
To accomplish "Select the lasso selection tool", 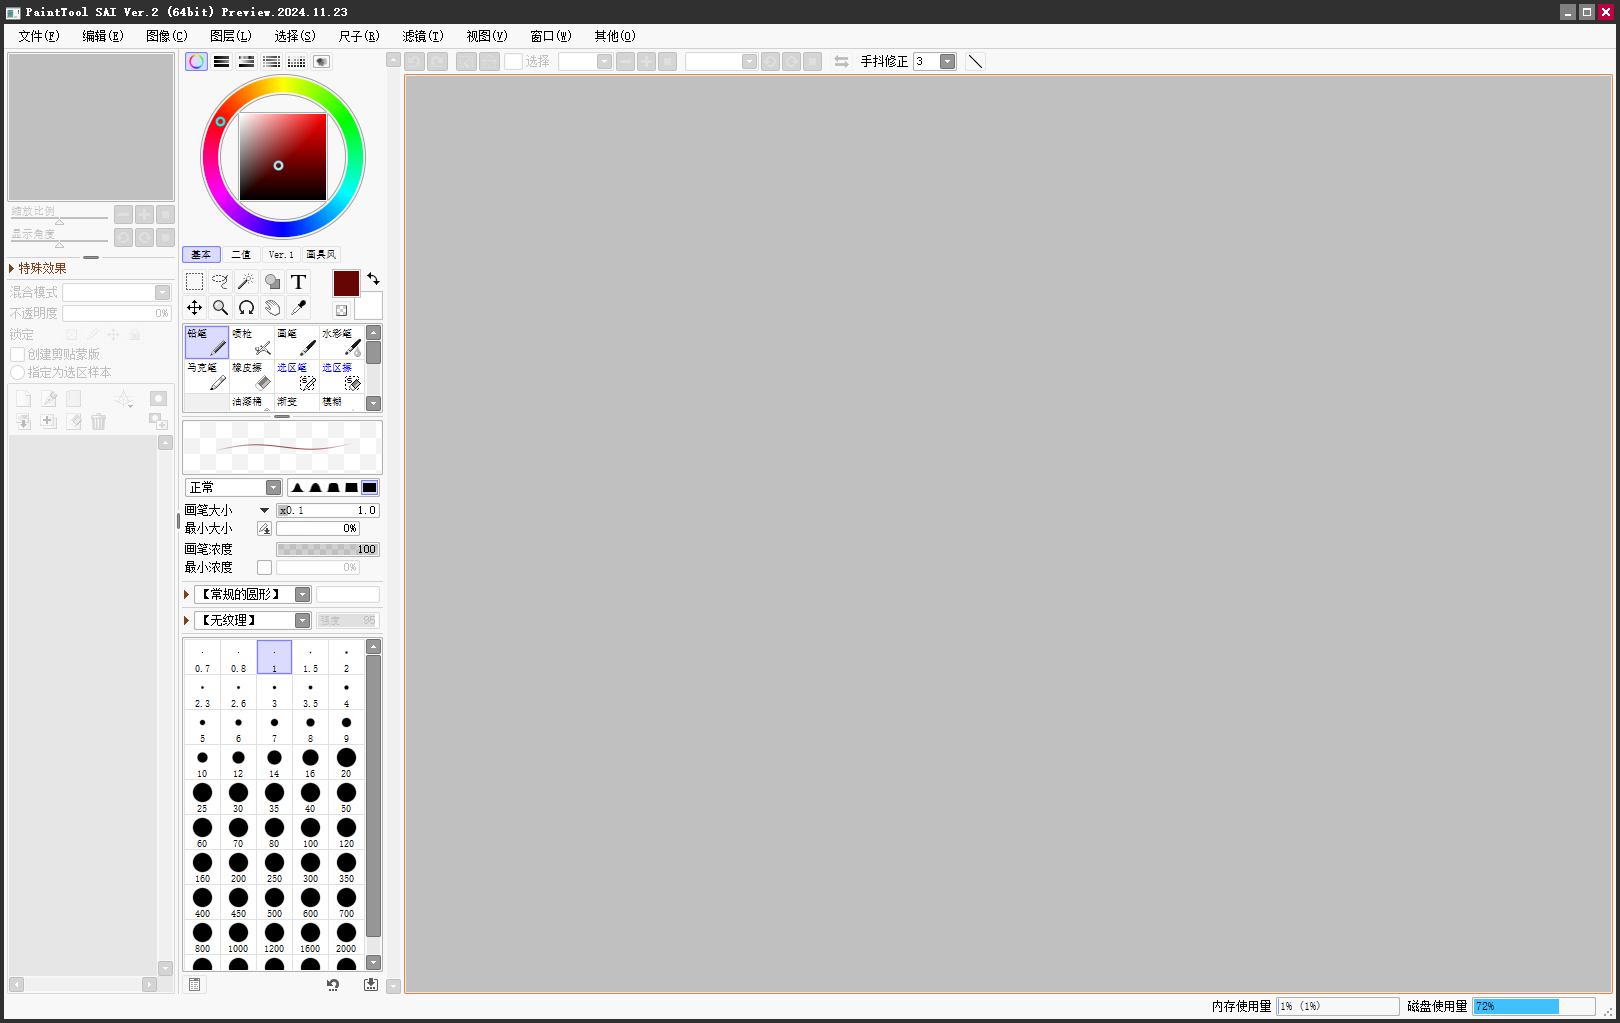I will click(220, 282).
